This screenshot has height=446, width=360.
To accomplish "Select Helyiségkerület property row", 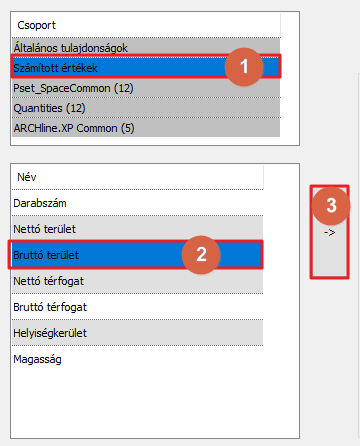I will pos(137,333).
